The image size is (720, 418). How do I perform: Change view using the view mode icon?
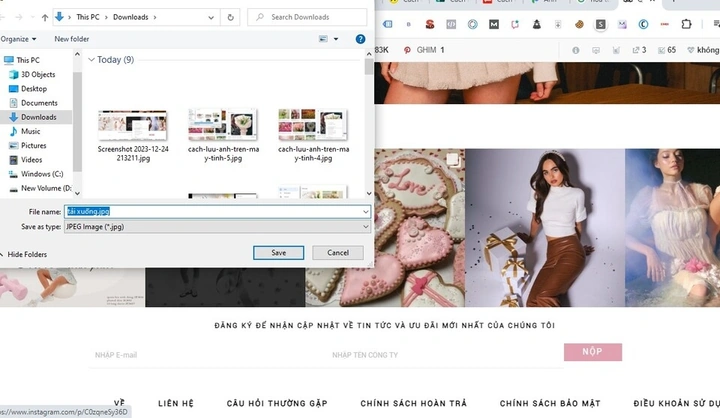click(x=323, y=39)
